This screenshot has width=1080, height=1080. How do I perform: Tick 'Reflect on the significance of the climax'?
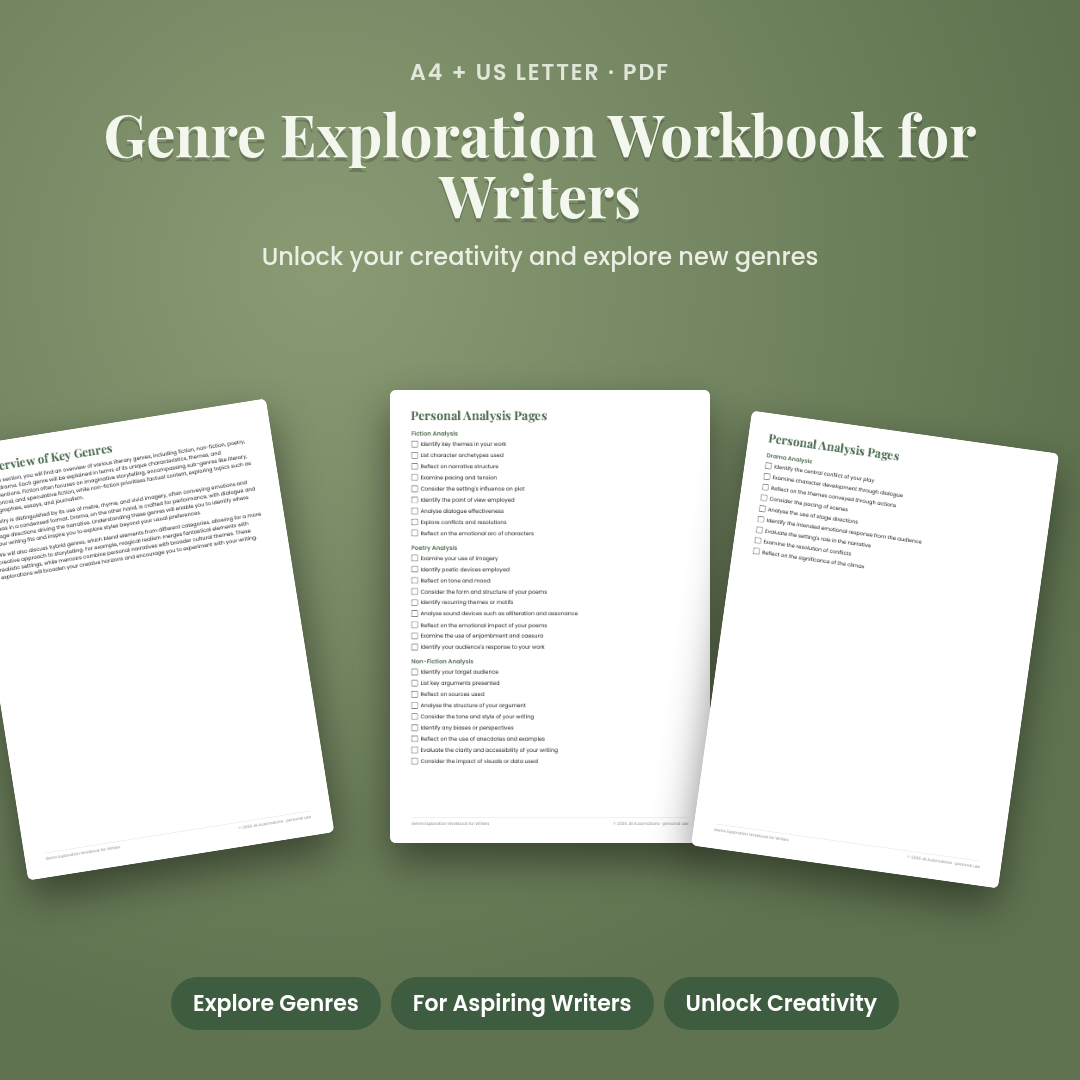pos(756,551)
